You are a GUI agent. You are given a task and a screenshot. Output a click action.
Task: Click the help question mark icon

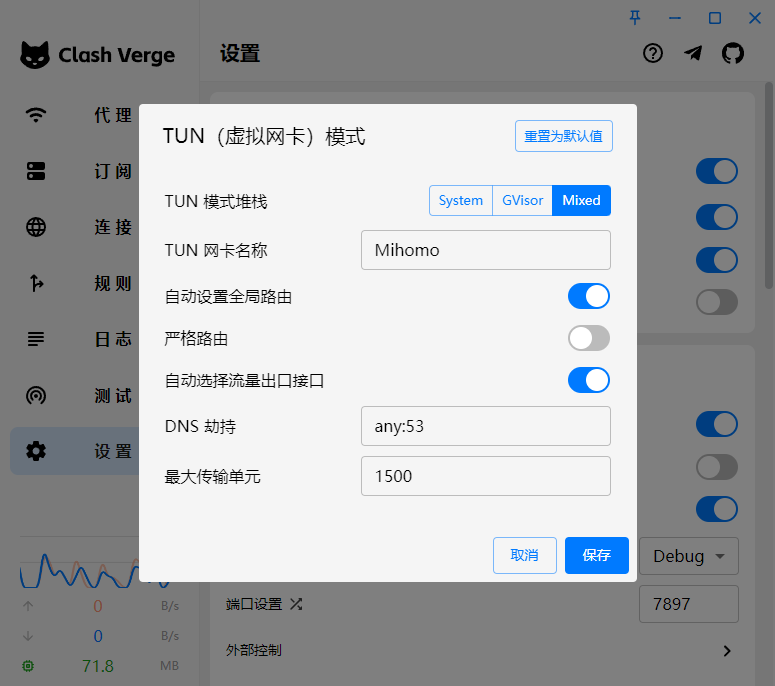tap(653, 54)
